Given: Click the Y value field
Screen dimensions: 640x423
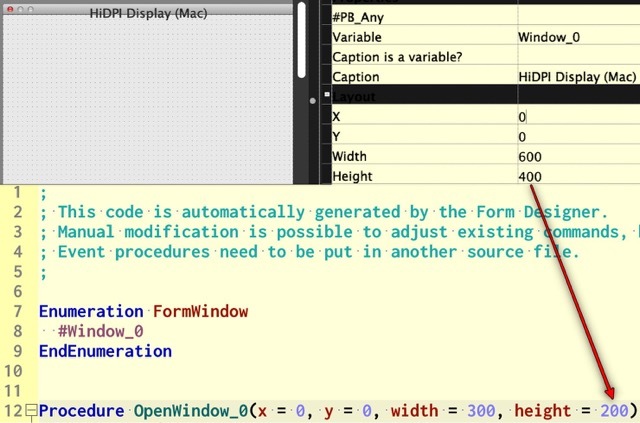Looking at the screenshot, I should point(577,136).
